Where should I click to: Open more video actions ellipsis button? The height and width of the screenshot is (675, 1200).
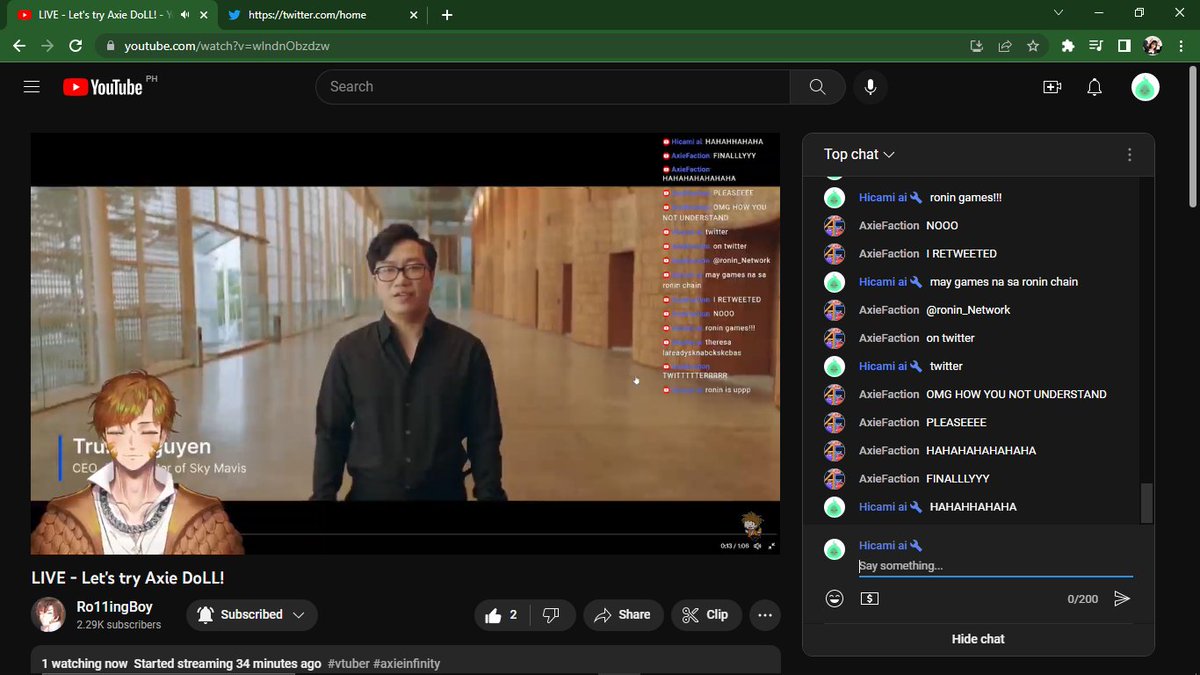pos(765,615)
